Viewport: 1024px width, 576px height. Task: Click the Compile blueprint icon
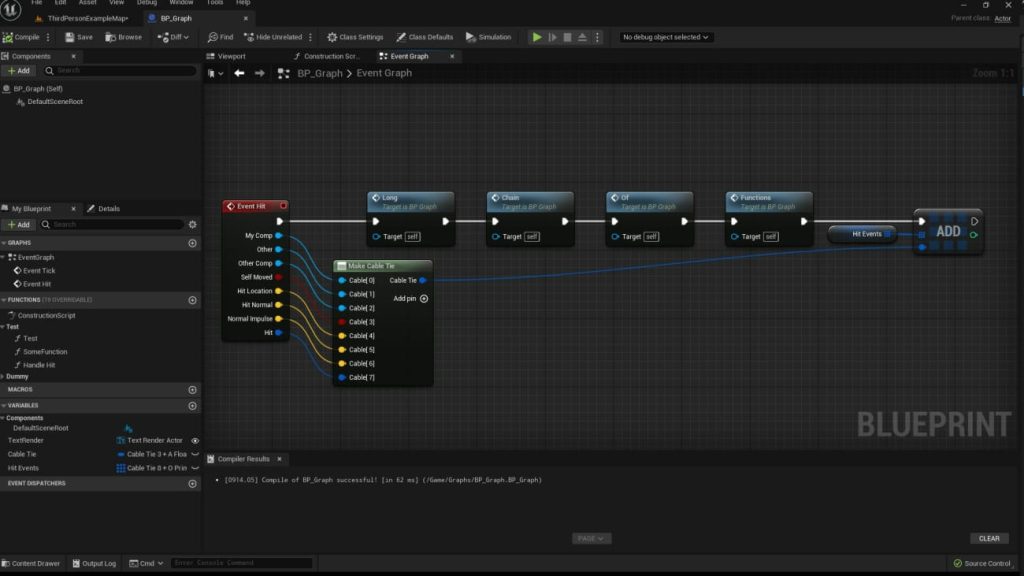pyautogui.click(x=8, y=37)
